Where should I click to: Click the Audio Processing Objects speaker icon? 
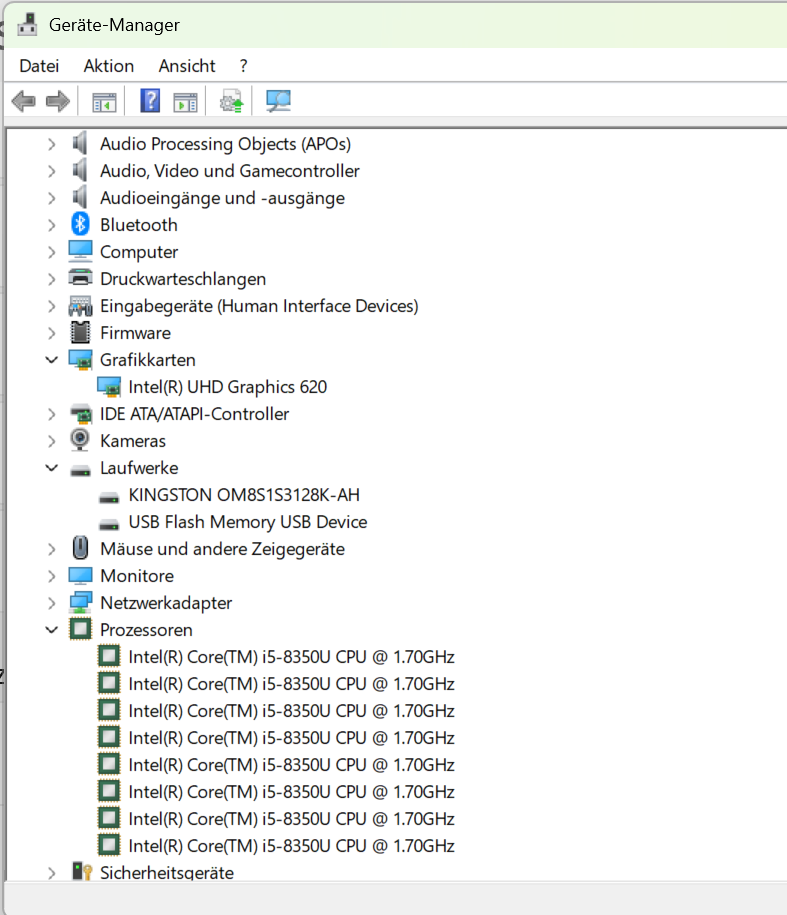tap(80, 144)
